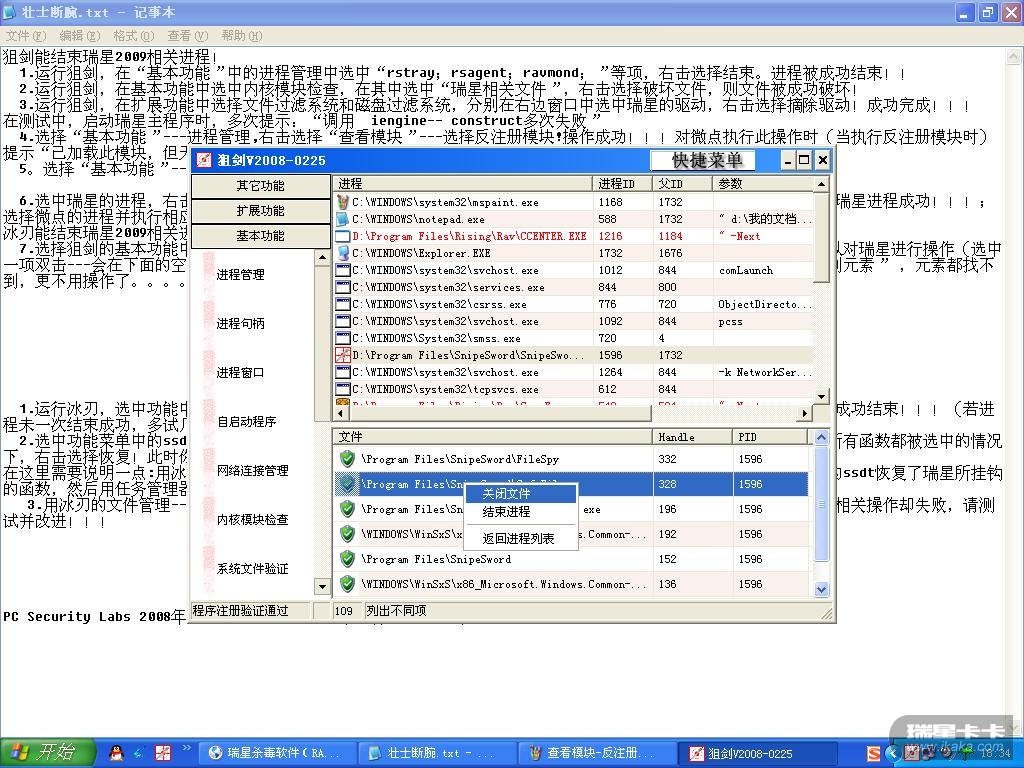Click file list scrollbar up arrow
This screenshot has width=1024, height=768.
pyautogui.click(x=822, y=438)
